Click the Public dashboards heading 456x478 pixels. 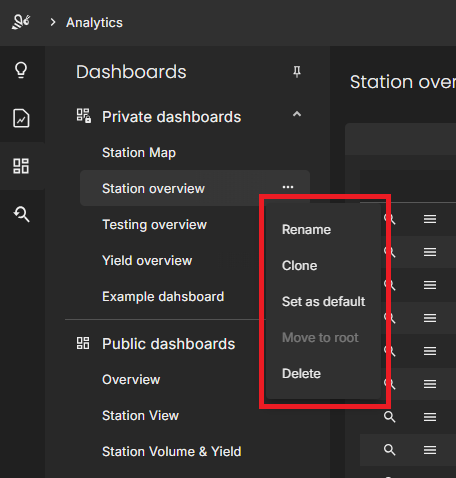tap(168, 344)
